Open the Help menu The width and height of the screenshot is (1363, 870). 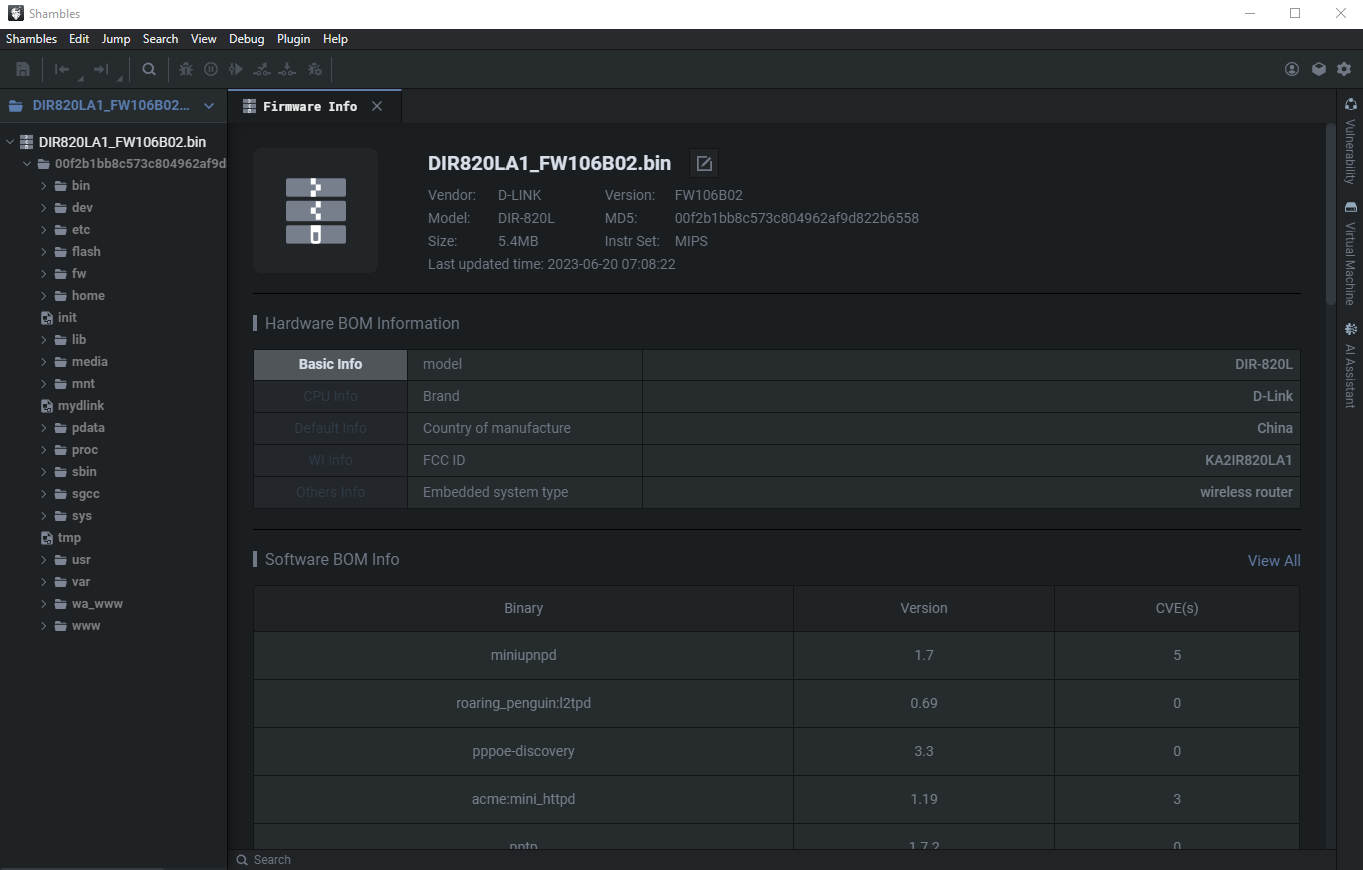coord(335,39)
